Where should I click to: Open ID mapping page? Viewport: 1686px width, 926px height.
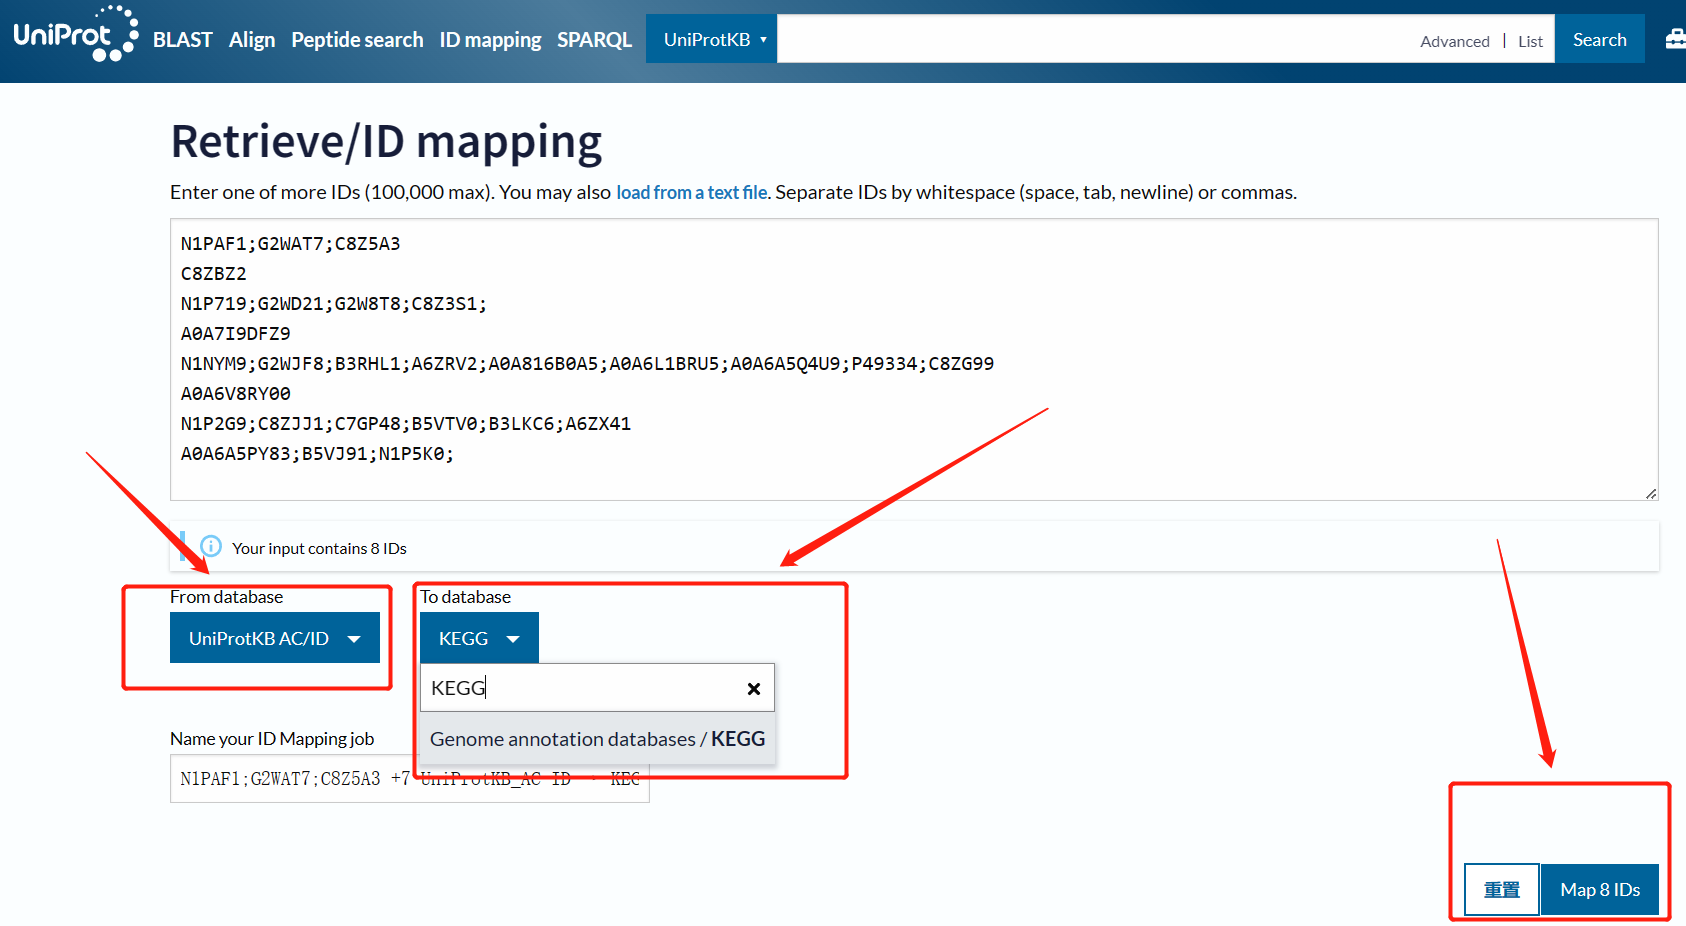click(490, 40)
